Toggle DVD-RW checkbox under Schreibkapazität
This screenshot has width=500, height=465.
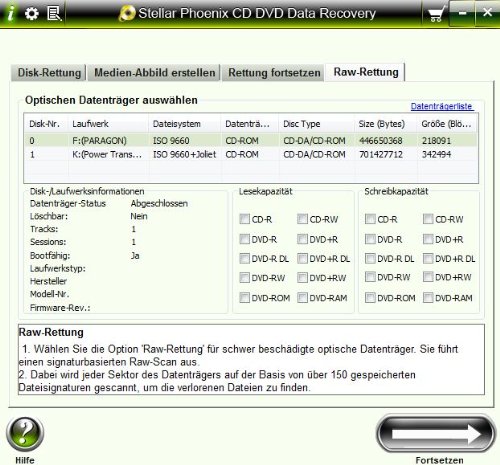pos(370,277)
